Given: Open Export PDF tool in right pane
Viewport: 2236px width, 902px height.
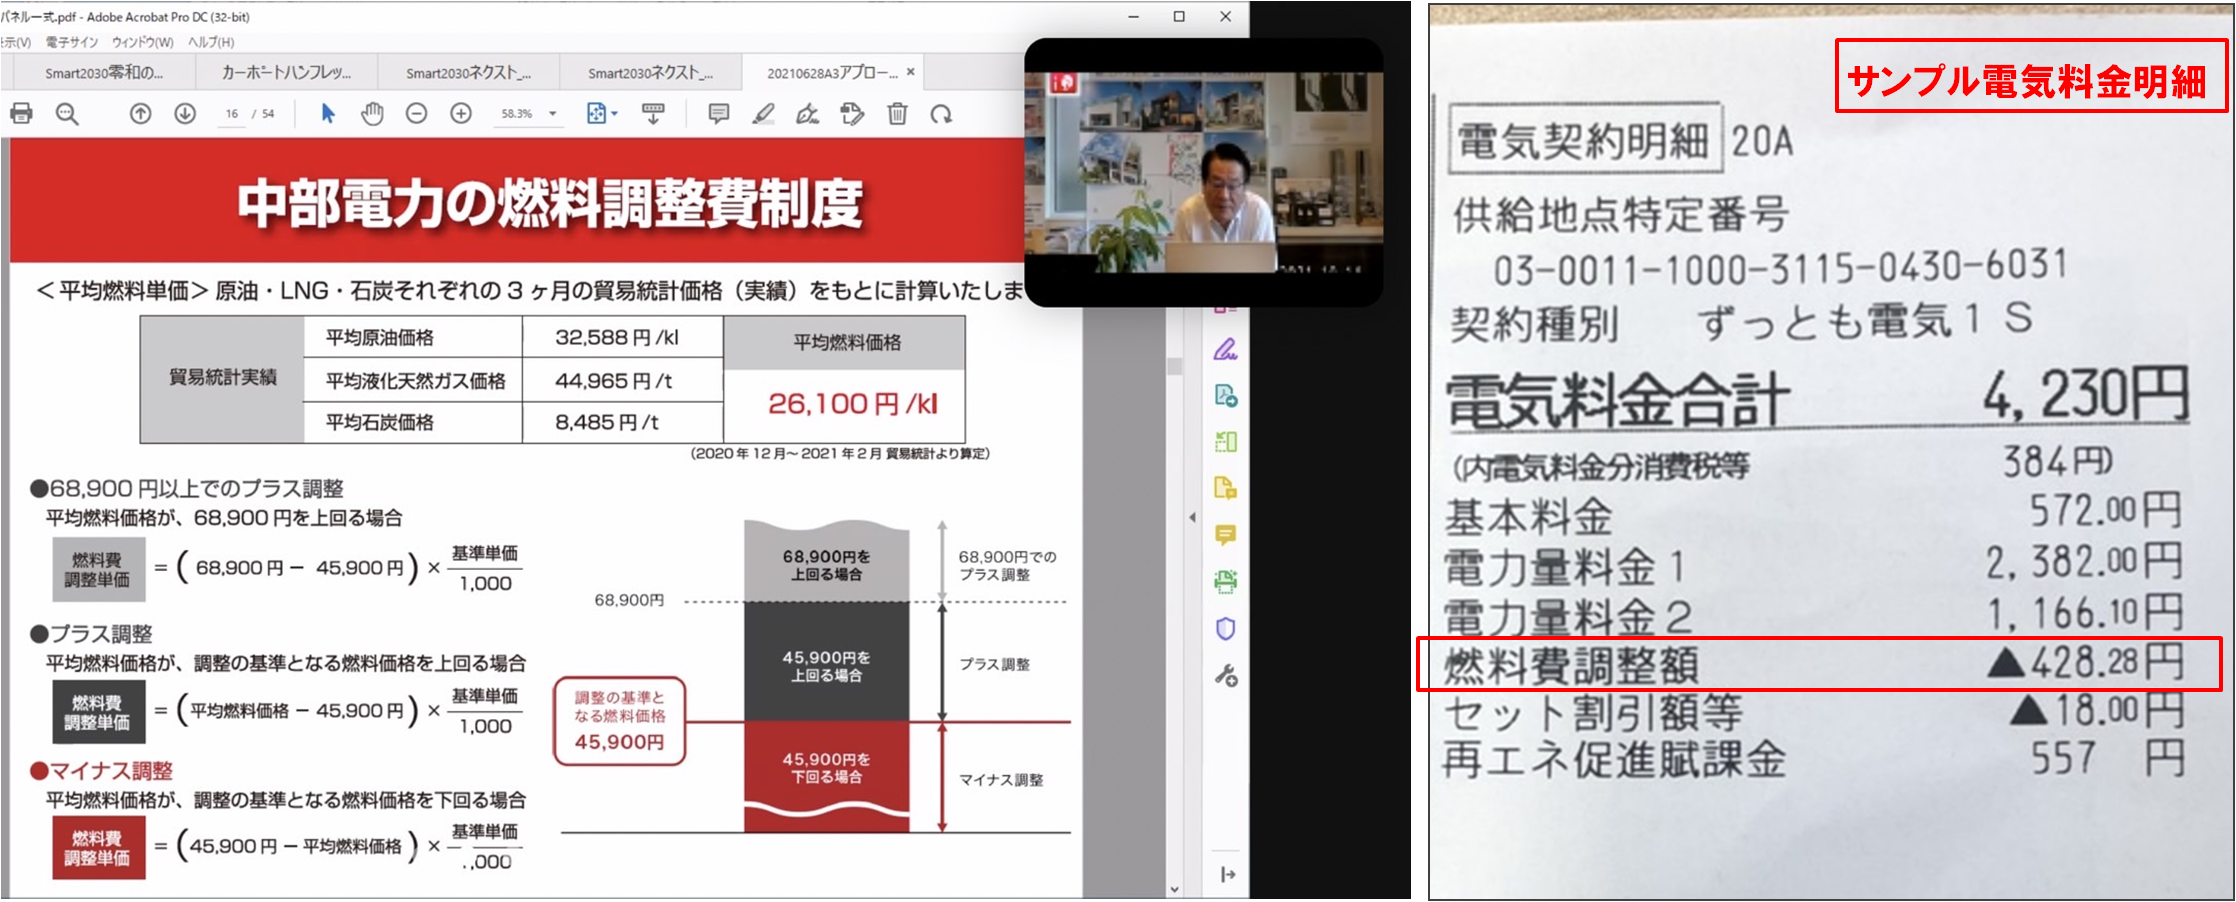Looking at the screenshot, I should (1225, 396).
